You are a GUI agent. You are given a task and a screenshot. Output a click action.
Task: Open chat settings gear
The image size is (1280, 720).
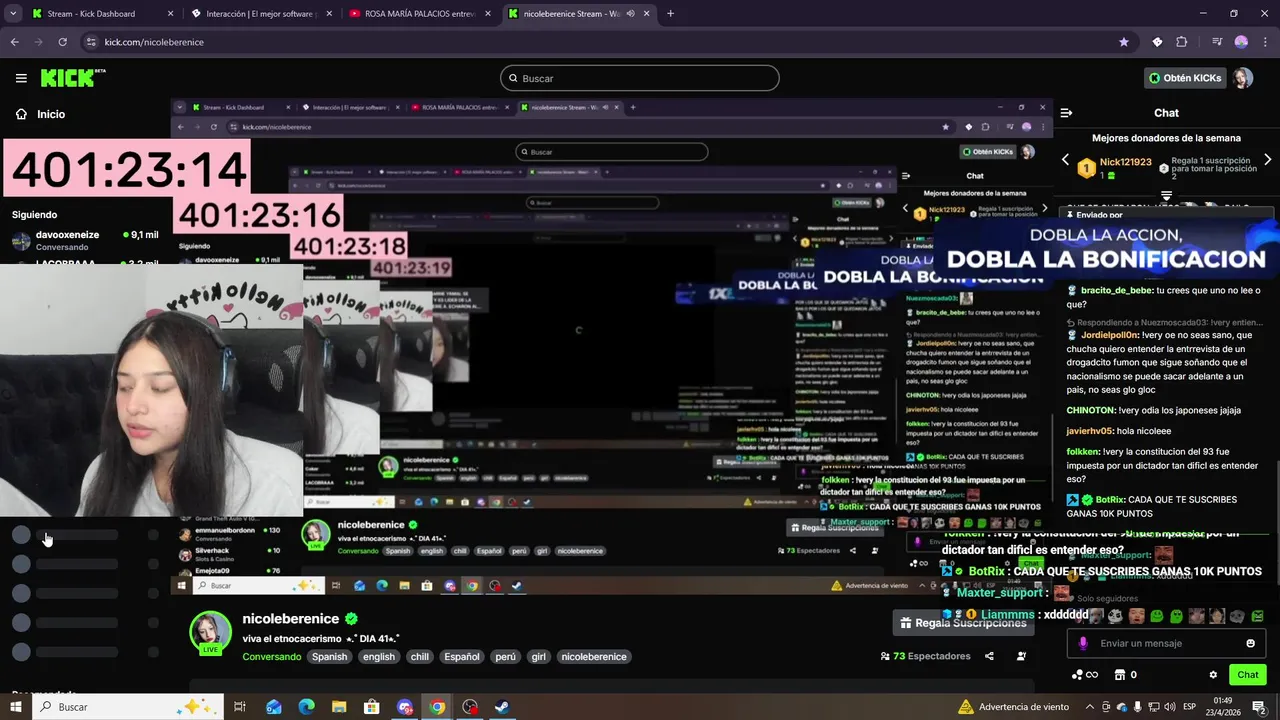pyautogui.click(x=1213, y=675)
